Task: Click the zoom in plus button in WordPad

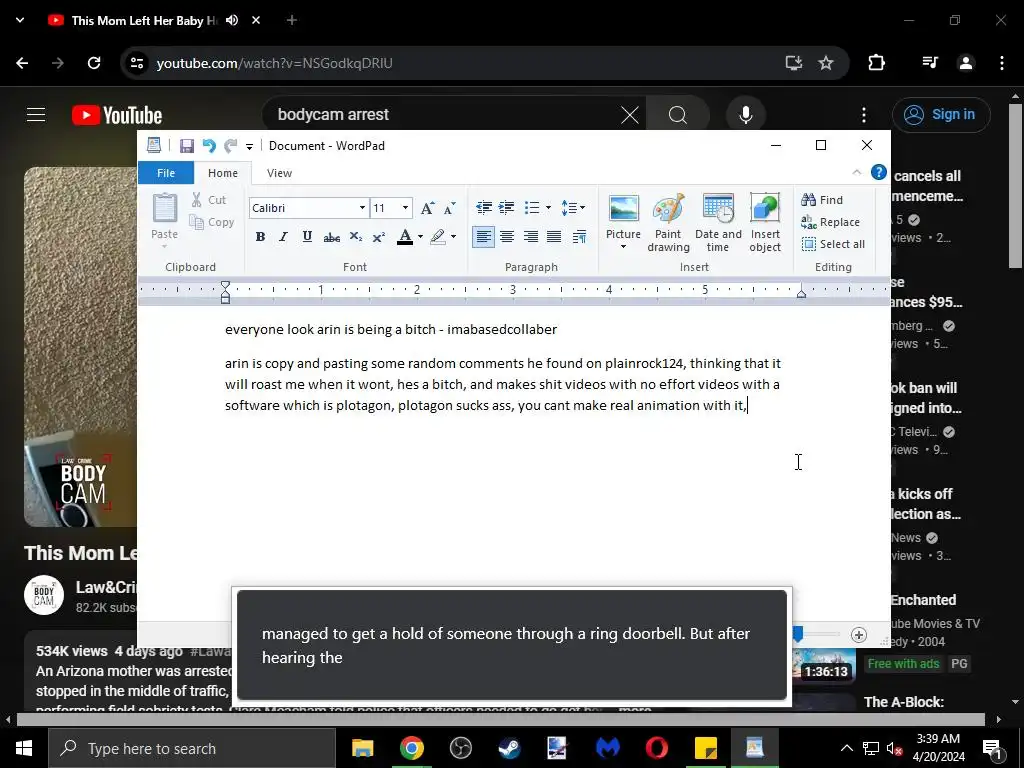Action: (859, 635)
